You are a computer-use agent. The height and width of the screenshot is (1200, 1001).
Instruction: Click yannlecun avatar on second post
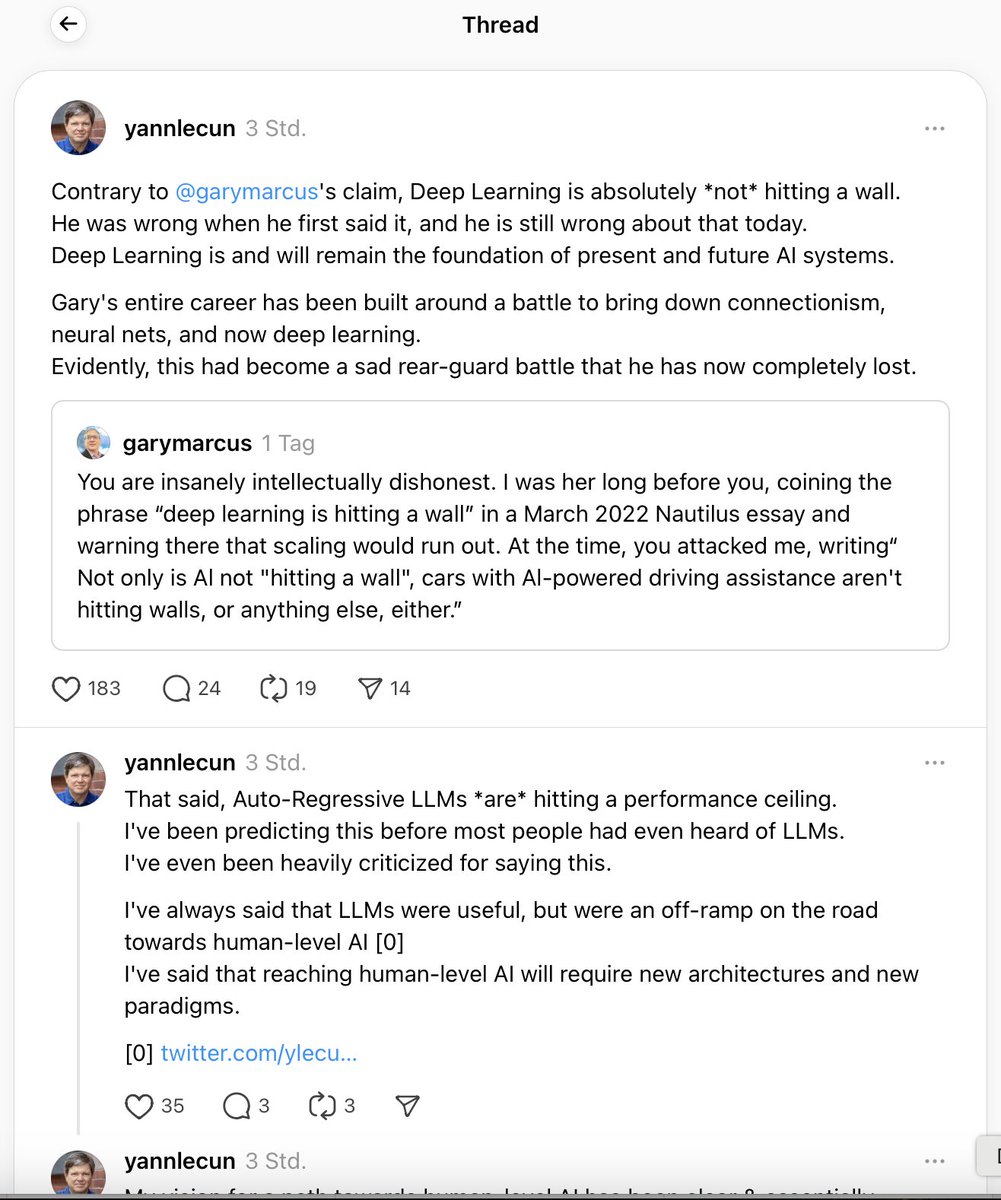[x=78, y=779]
